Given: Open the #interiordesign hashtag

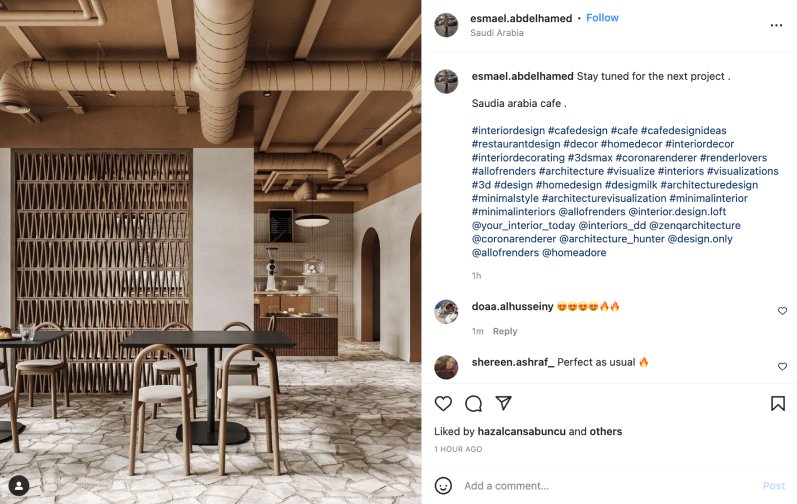Looking at the screenshot, I should click(508, 131).
